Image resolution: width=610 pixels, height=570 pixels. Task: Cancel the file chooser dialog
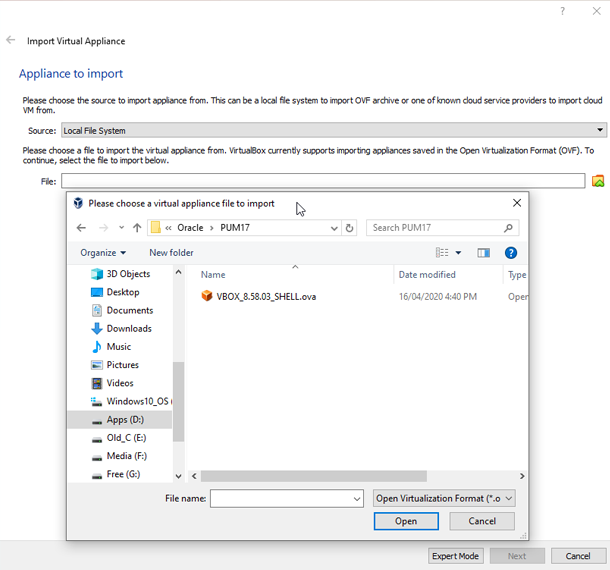482,521
